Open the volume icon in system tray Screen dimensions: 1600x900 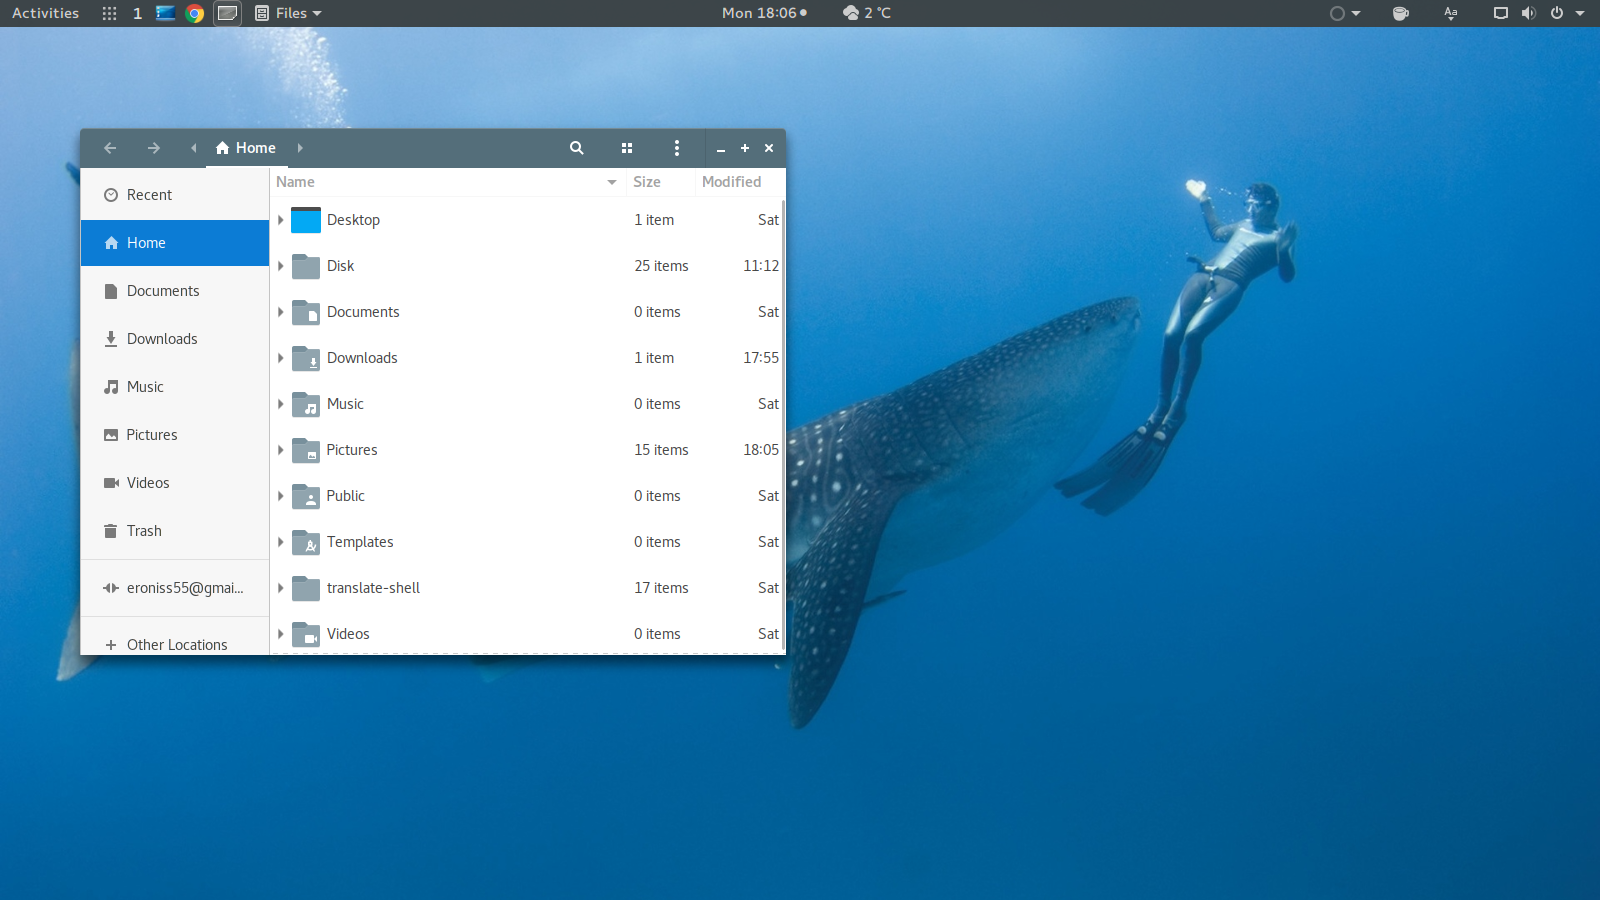tap(1528, 13)
